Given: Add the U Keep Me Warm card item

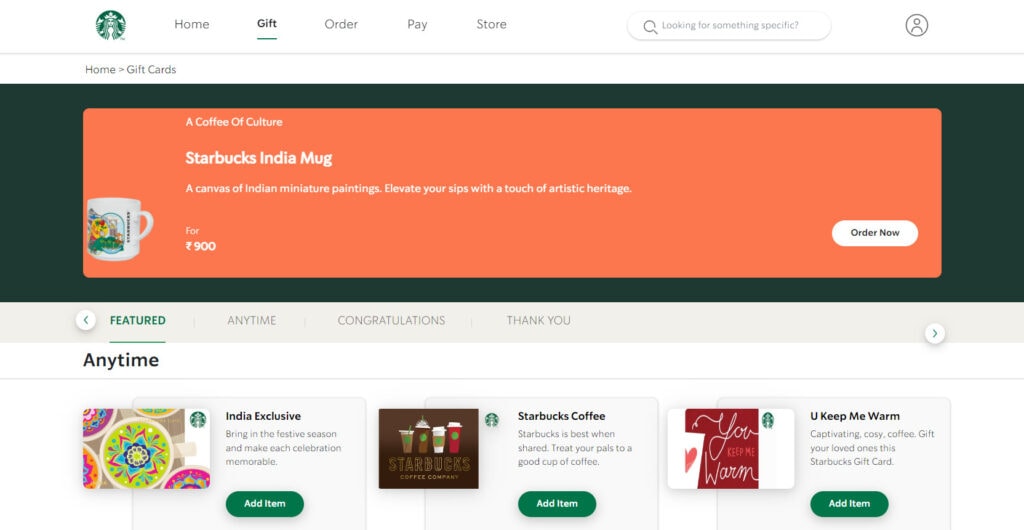Looking at the screenshot, I should pyautogui.click(x=849, y=504).
